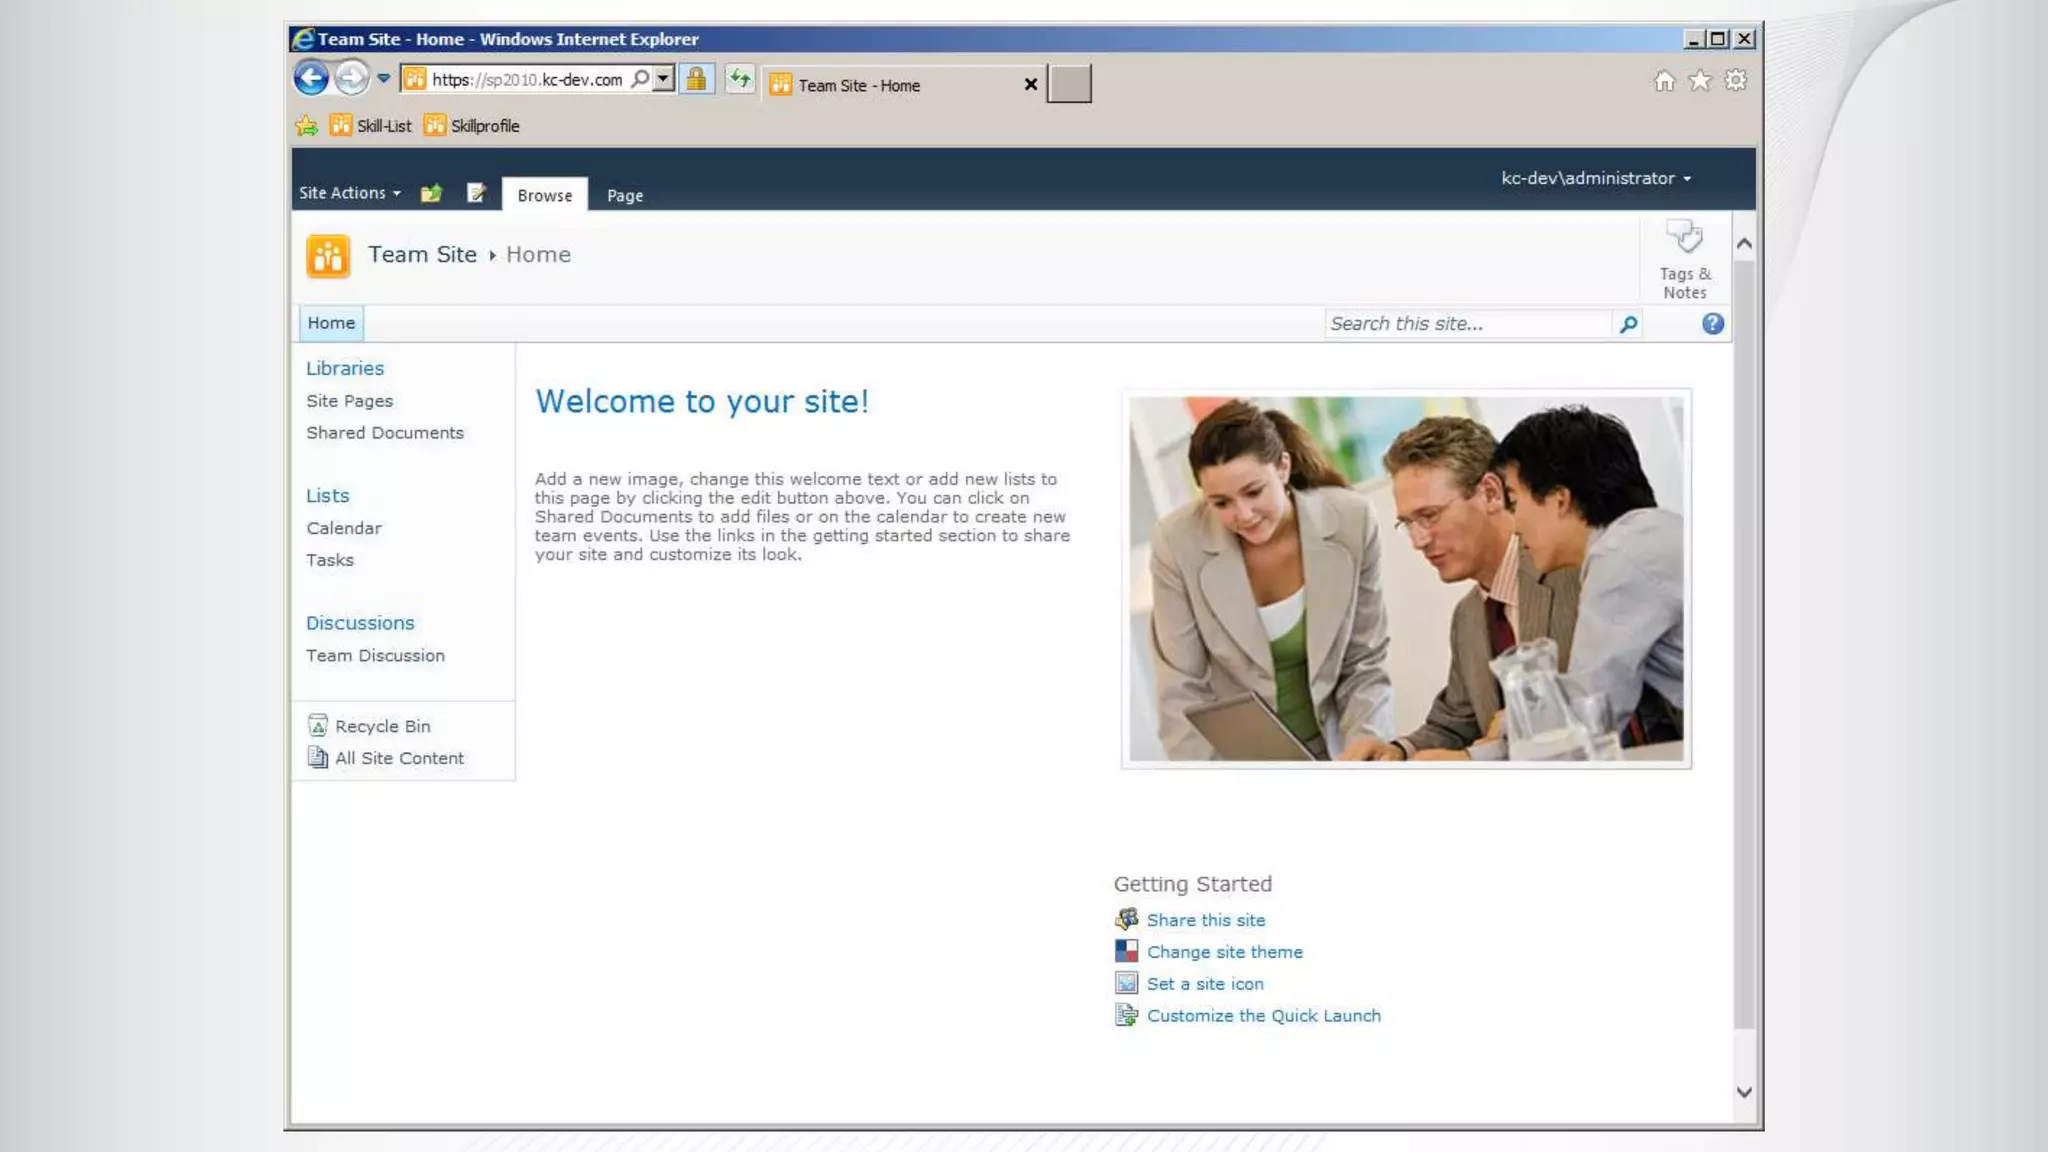Open the Recycle Bin
The image size is (2048, 1152).
pyautogui.click(x=382, y=726)
